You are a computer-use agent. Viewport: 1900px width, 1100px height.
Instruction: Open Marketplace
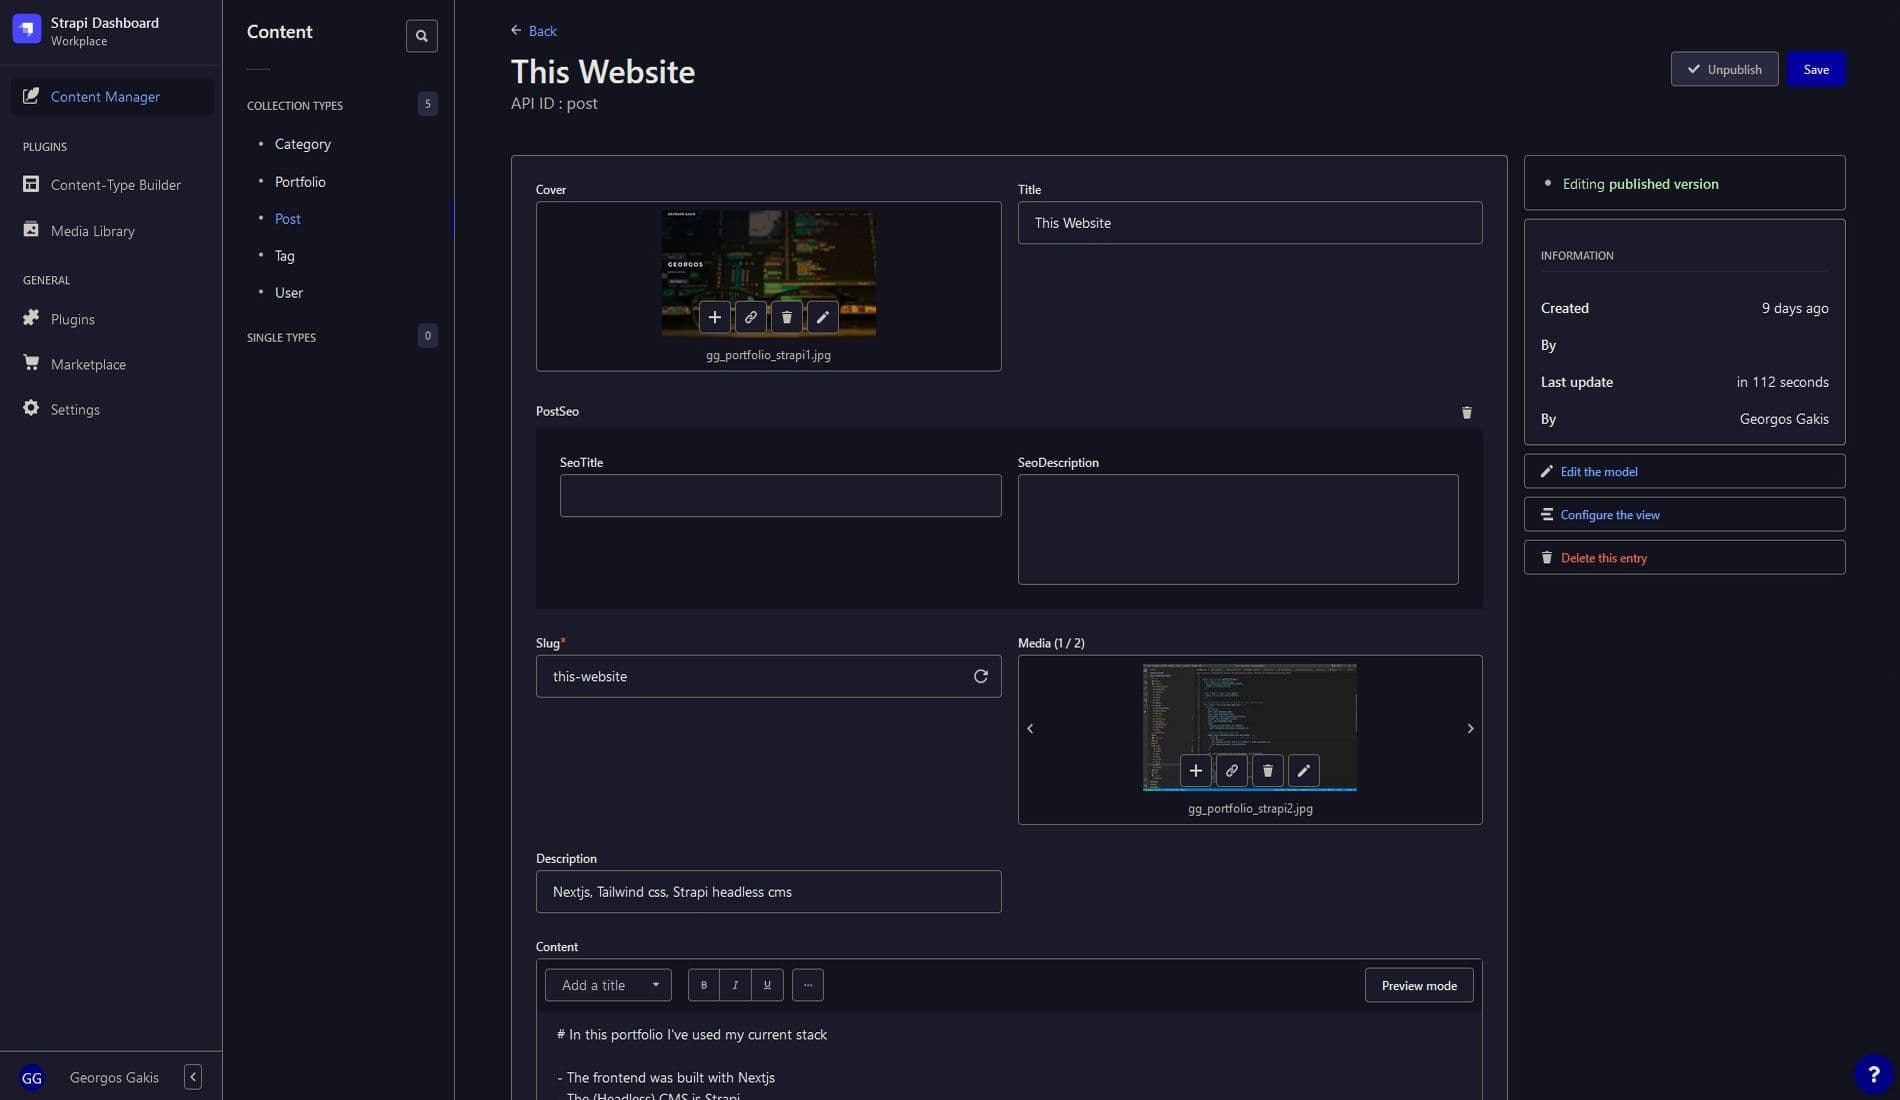coord(112,364)
